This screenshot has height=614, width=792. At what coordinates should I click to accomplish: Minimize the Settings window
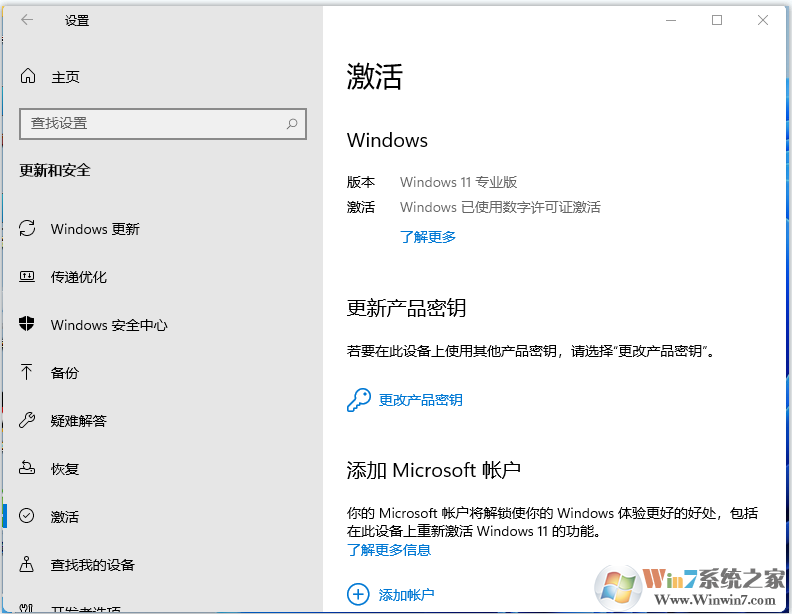pyautogui.click(x=670, y=20)
